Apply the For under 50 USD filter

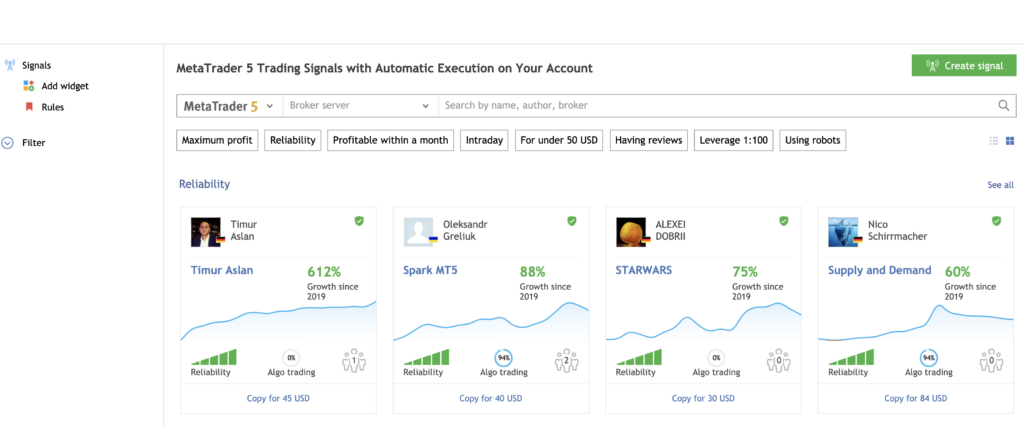pyautogui.click(x=559, y=140)
